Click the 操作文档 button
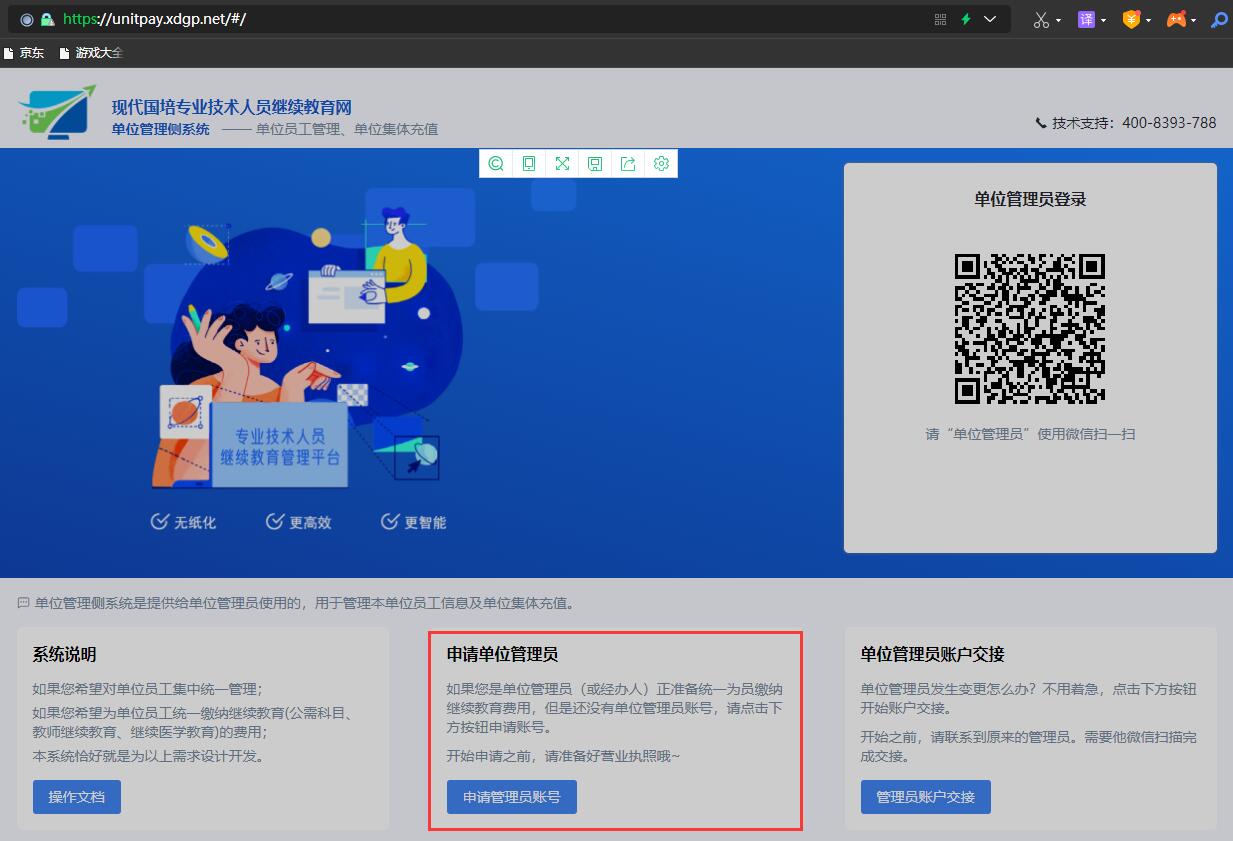 pyautogui.click(x=77, y=797)
